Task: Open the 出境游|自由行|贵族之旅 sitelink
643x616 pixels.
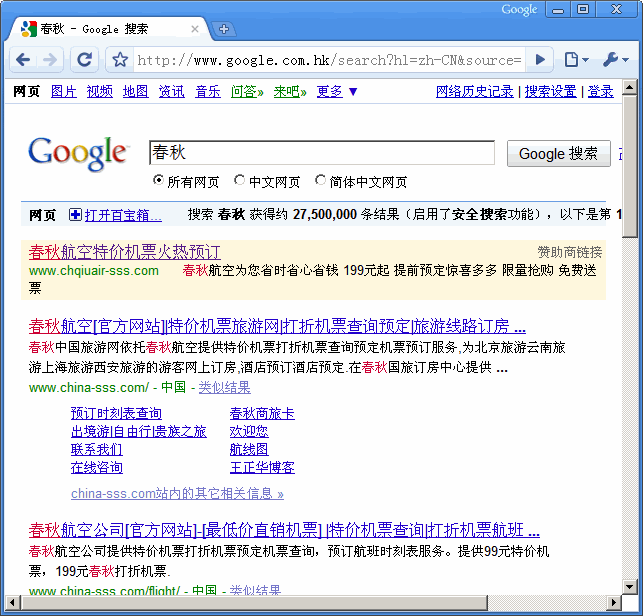Action: coord(139,431)
